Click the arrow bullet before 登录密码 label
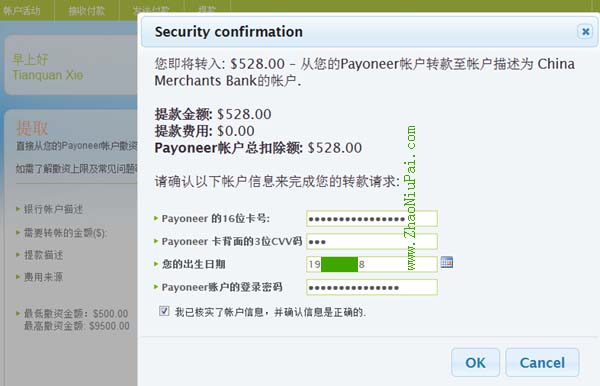Screen dimensions: 600x386 pos(156,287)
